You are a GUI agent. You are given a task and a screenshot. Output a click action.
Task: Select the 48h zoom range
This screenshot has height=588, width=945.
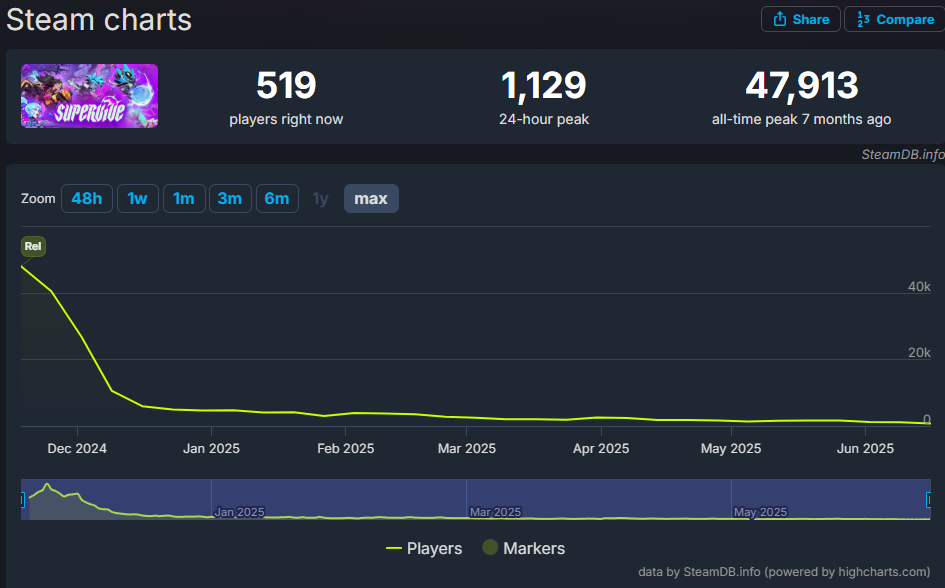coord(87,198)
